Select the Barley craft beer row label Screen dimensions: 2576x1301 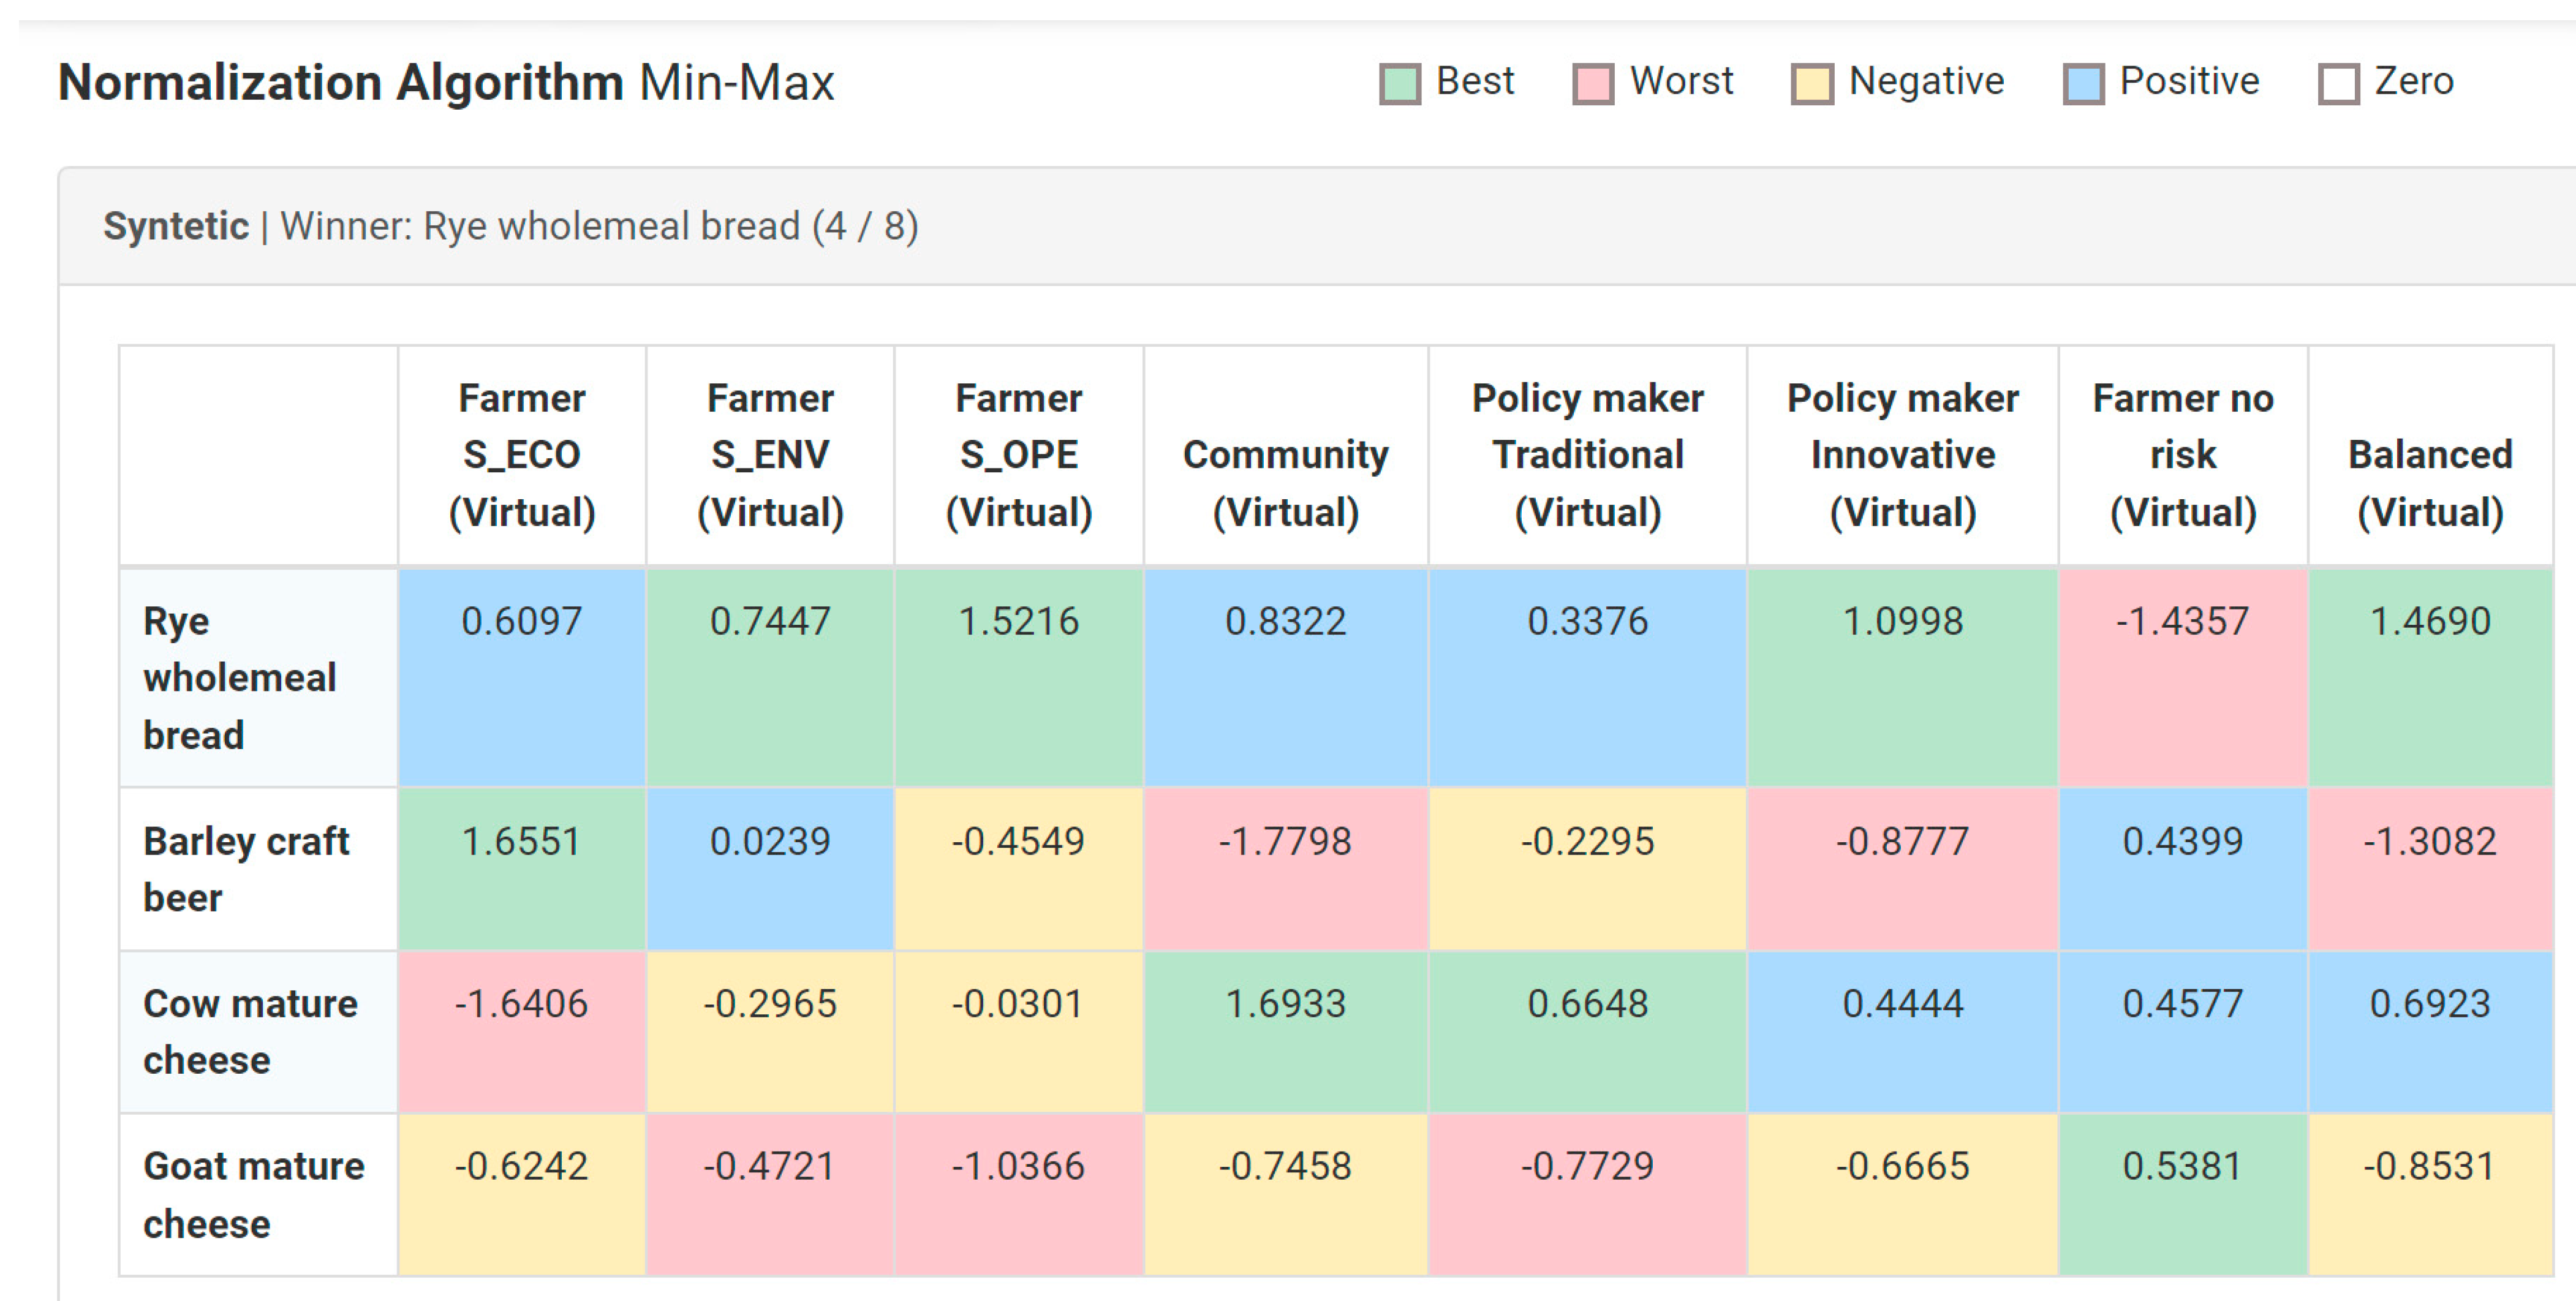(x=245, y=868)
